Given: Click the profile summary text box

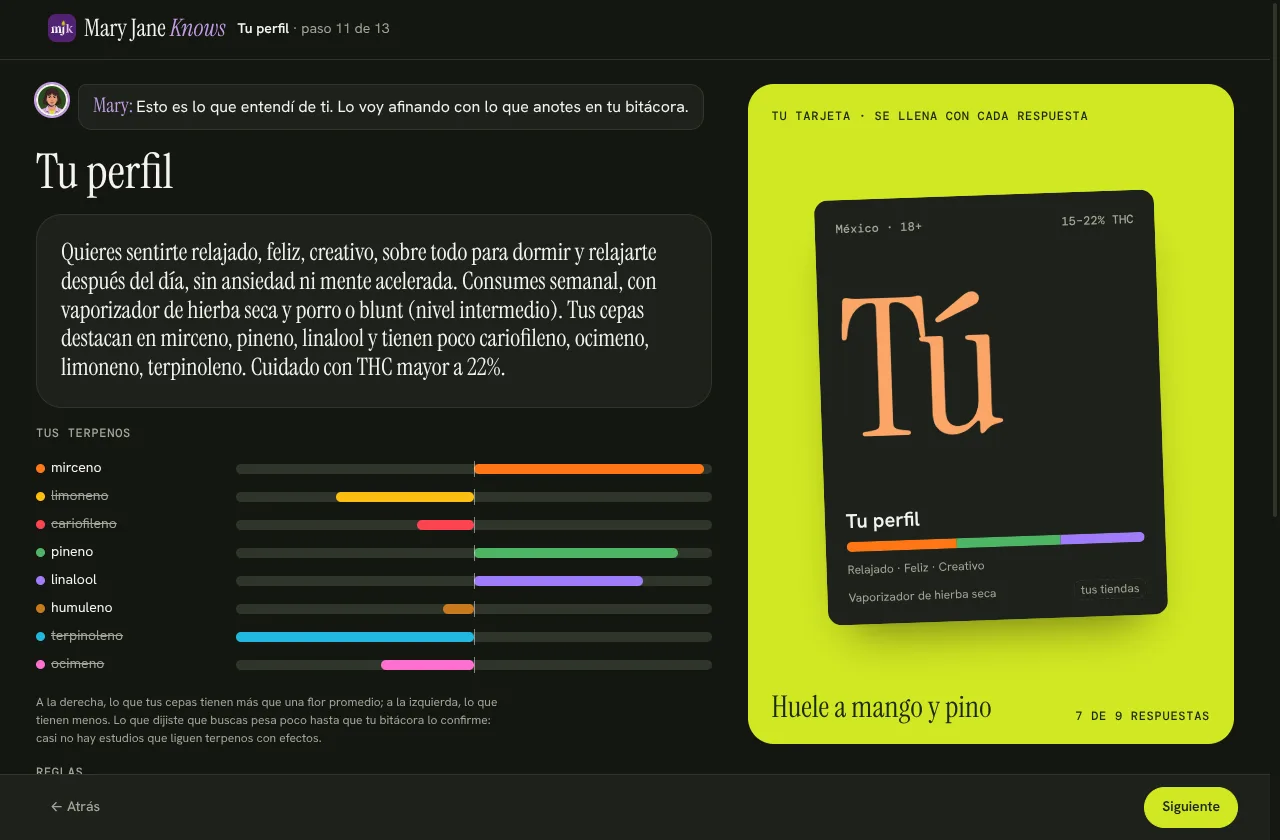Looking at the screenshot, I should tap(374, 310).
